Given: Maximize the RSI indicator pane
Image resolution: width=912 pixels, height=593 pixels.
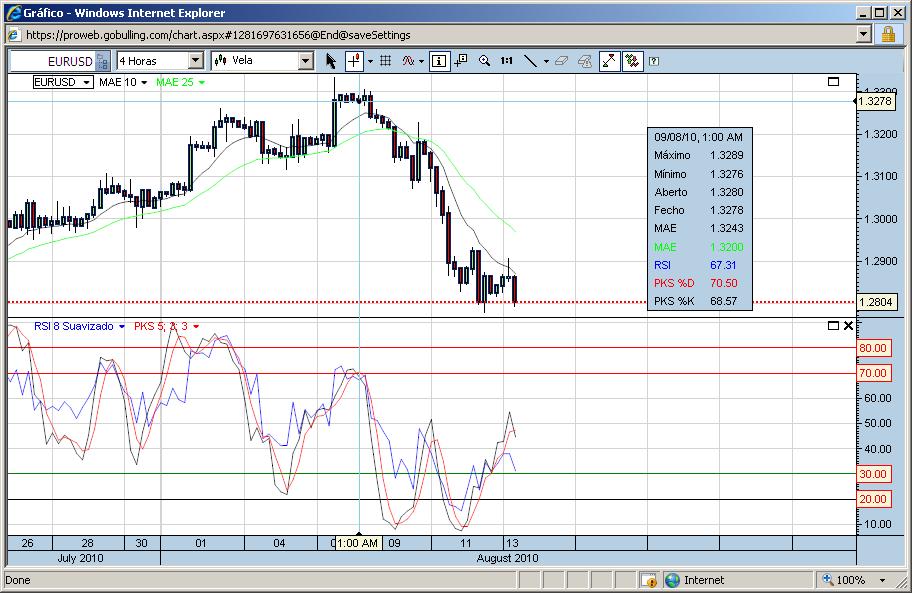Looking at the screenshot, I should 833,326.
